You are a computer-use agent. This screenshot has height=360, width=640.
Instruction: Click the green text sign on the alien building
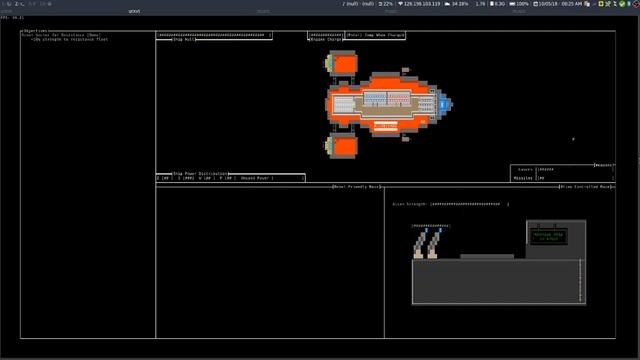coord(549,236)
